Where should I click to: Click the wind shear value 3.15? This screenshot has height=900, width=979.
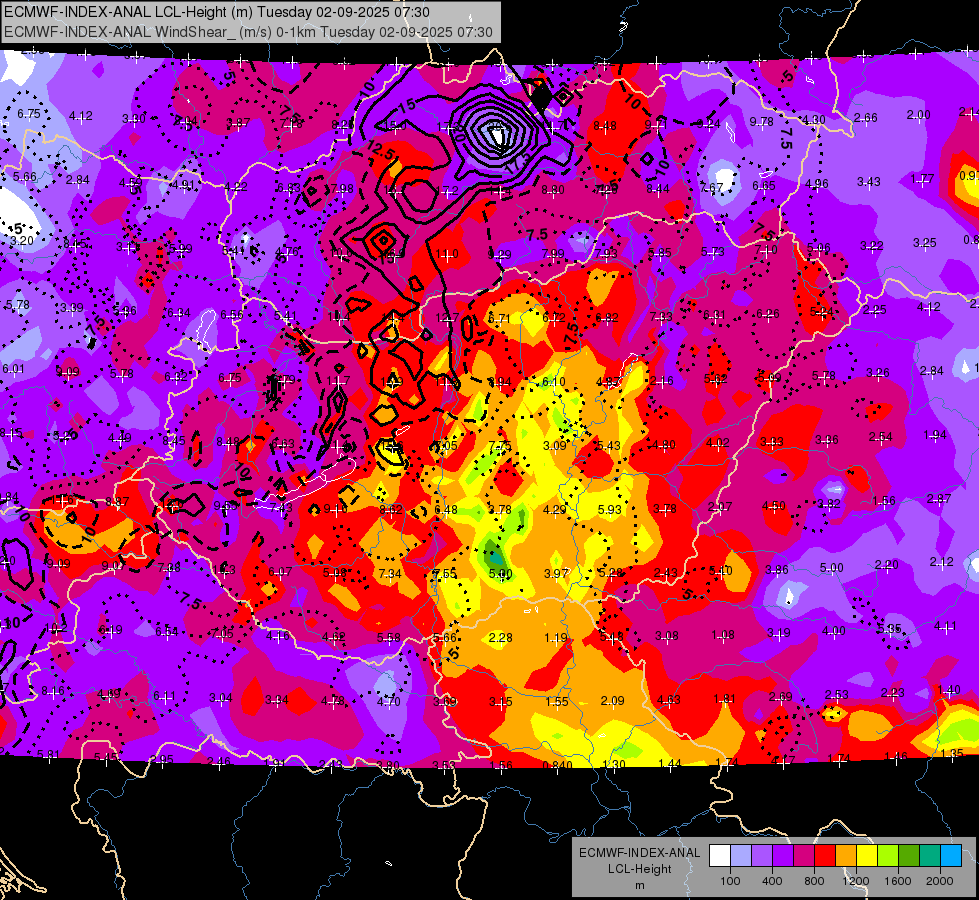501,702
